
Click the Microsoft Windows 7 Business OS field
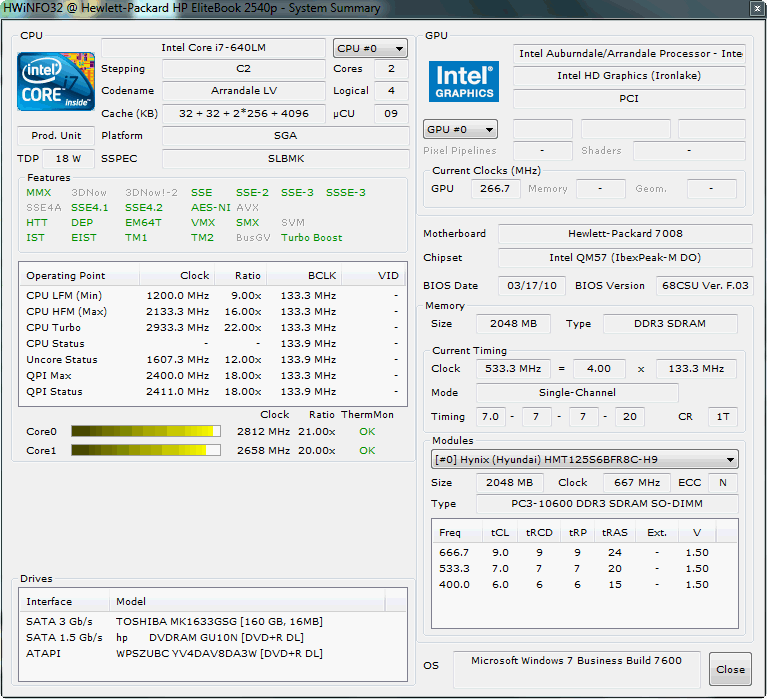[576, 669]
